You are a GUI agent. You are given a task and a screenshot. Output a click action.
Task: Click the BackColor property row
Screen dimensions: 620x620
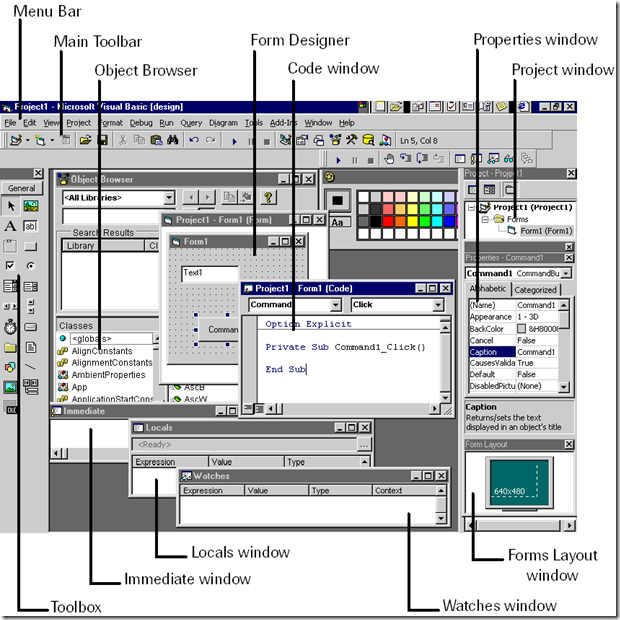(x=514, y=329)
